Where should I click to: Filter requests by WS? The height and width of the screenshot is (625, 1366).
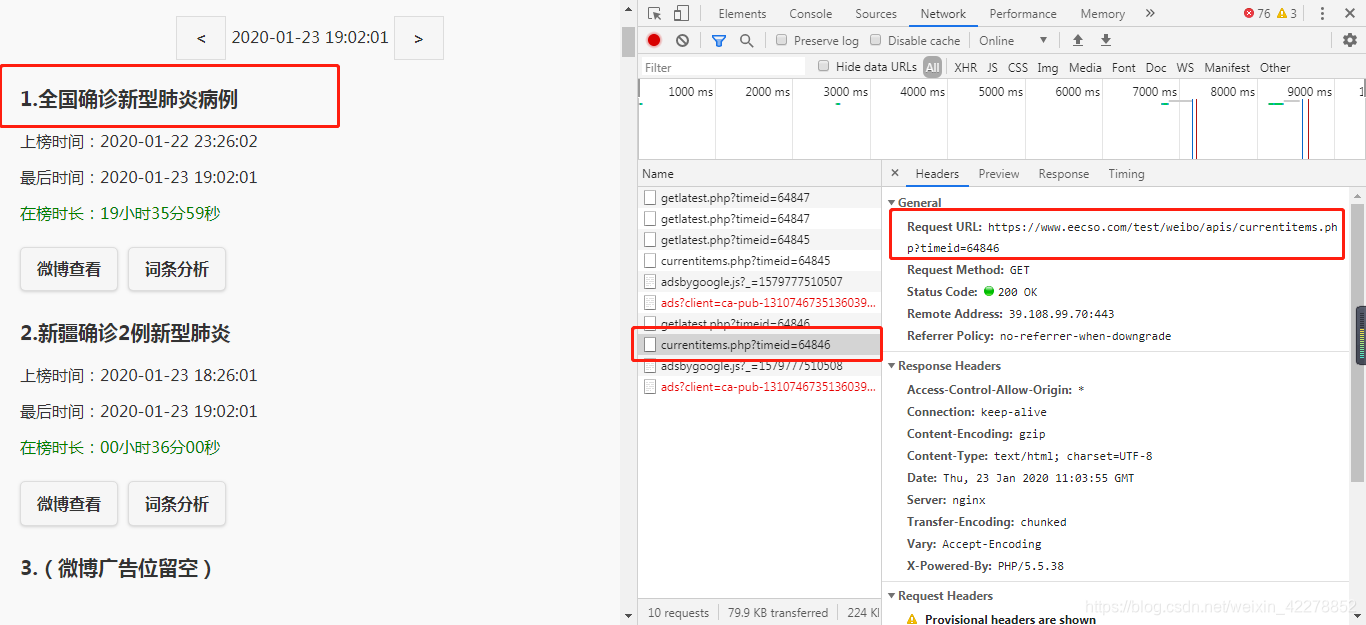(1185, 67)
